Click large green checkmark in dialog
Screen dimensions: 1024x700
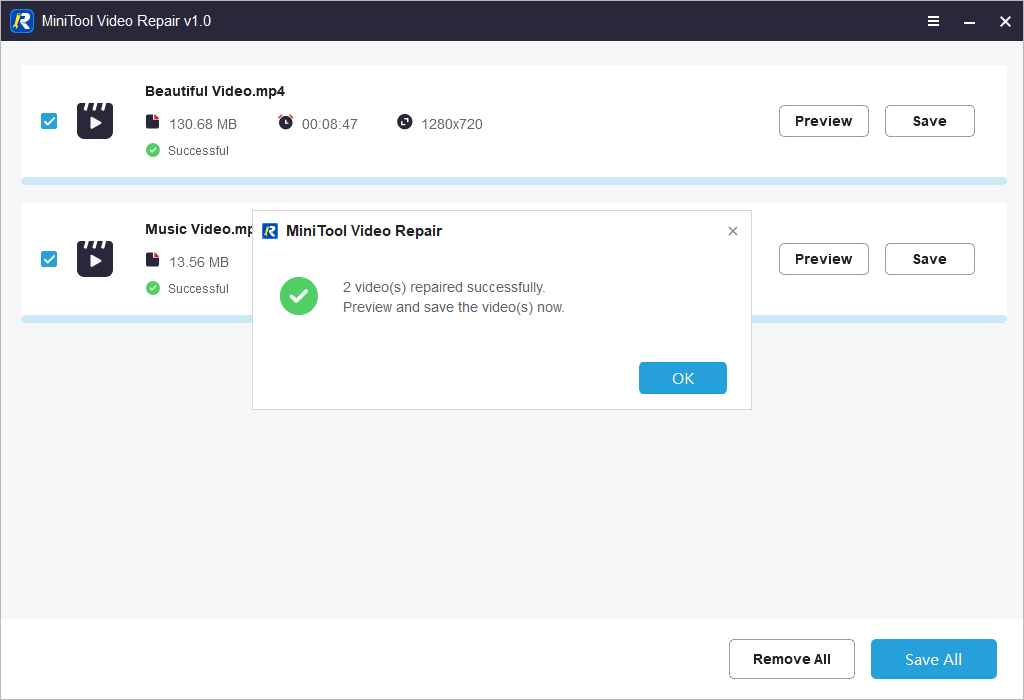pyautogui.click(x=299, y=296)
